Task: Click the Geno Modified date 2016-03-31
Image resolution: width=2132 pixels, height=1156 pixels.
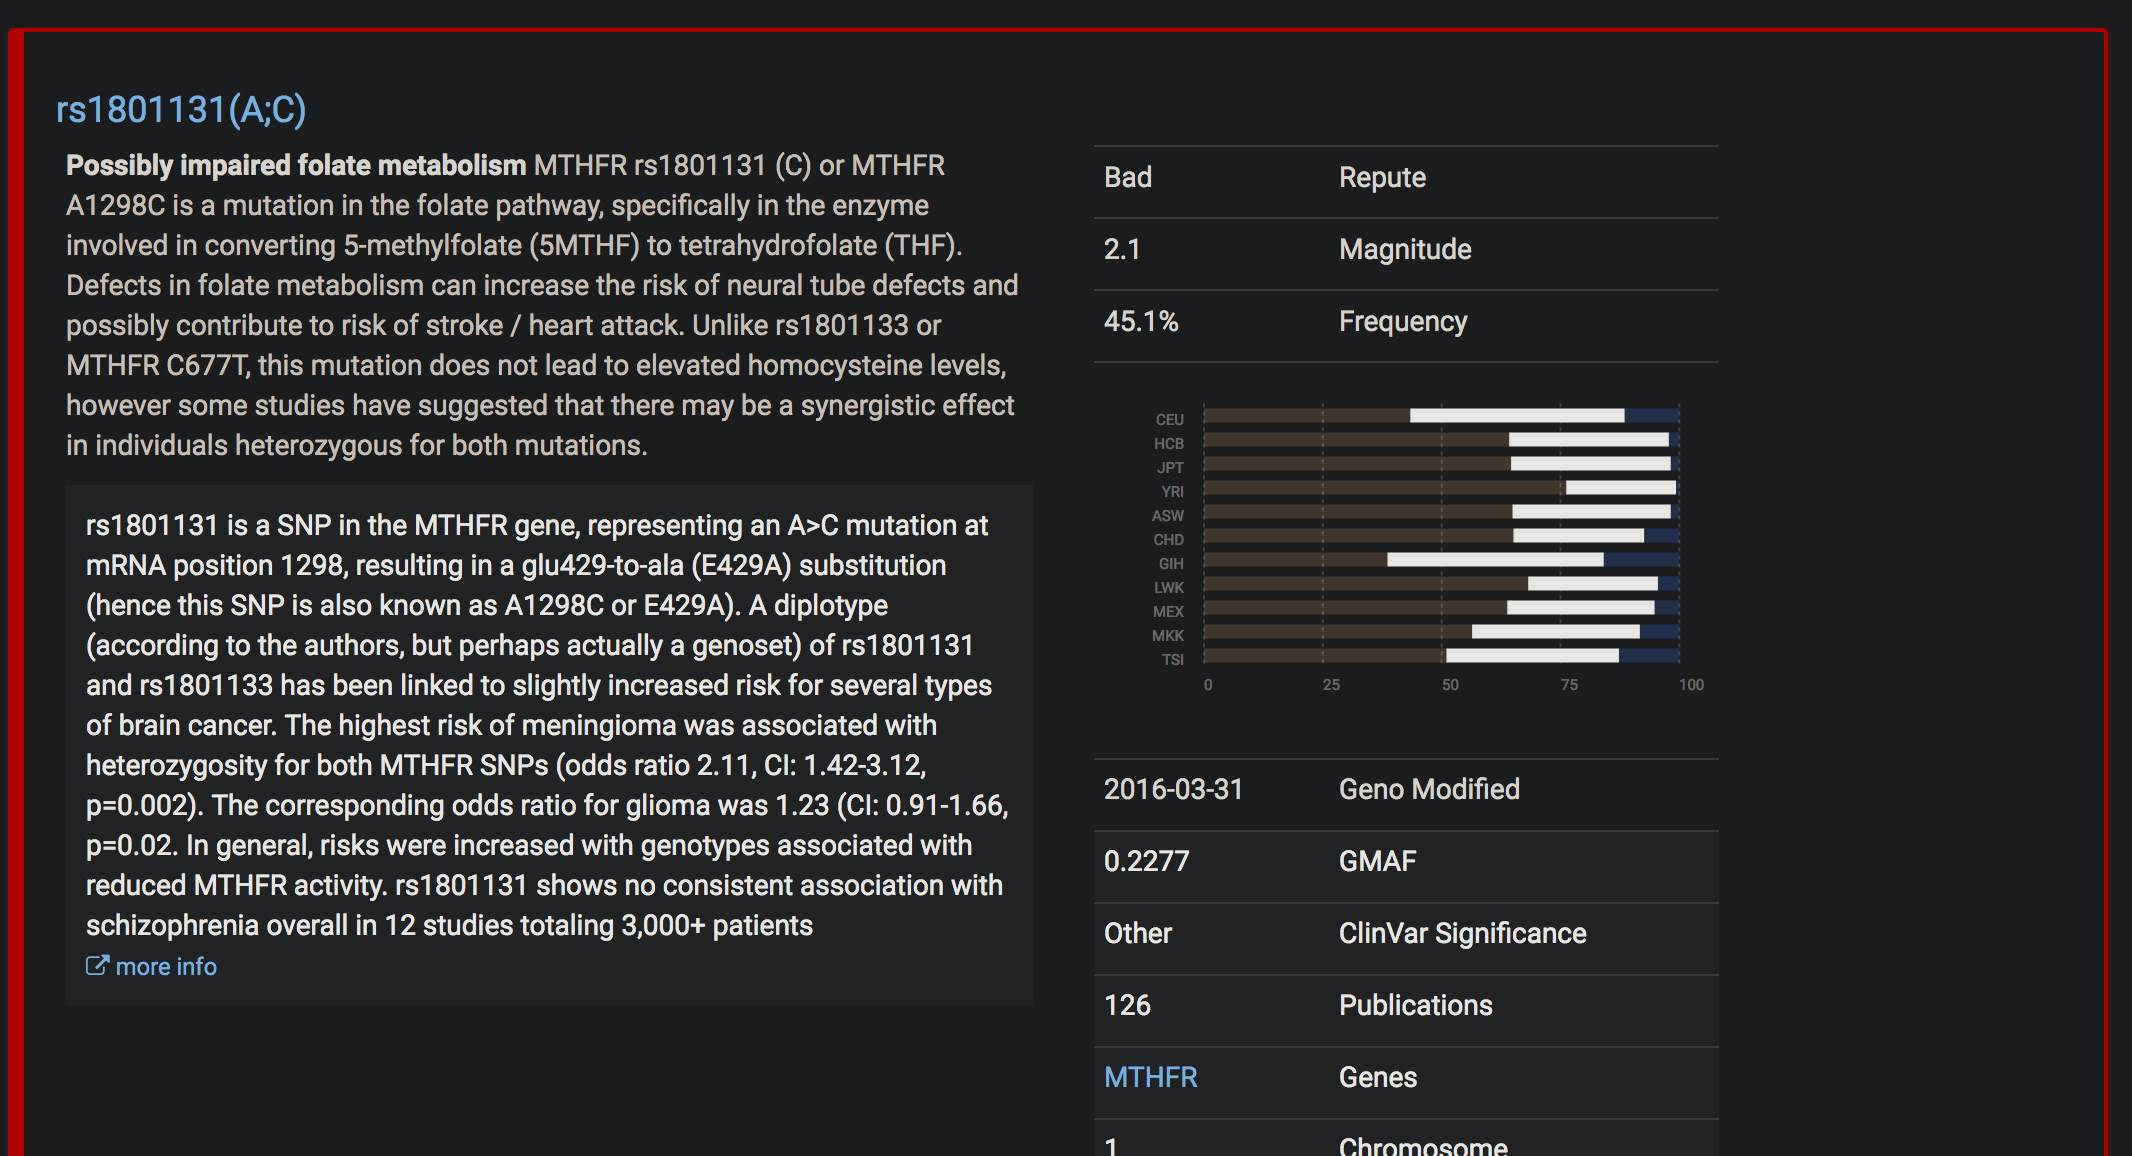Action: (x=1173, y=790)
